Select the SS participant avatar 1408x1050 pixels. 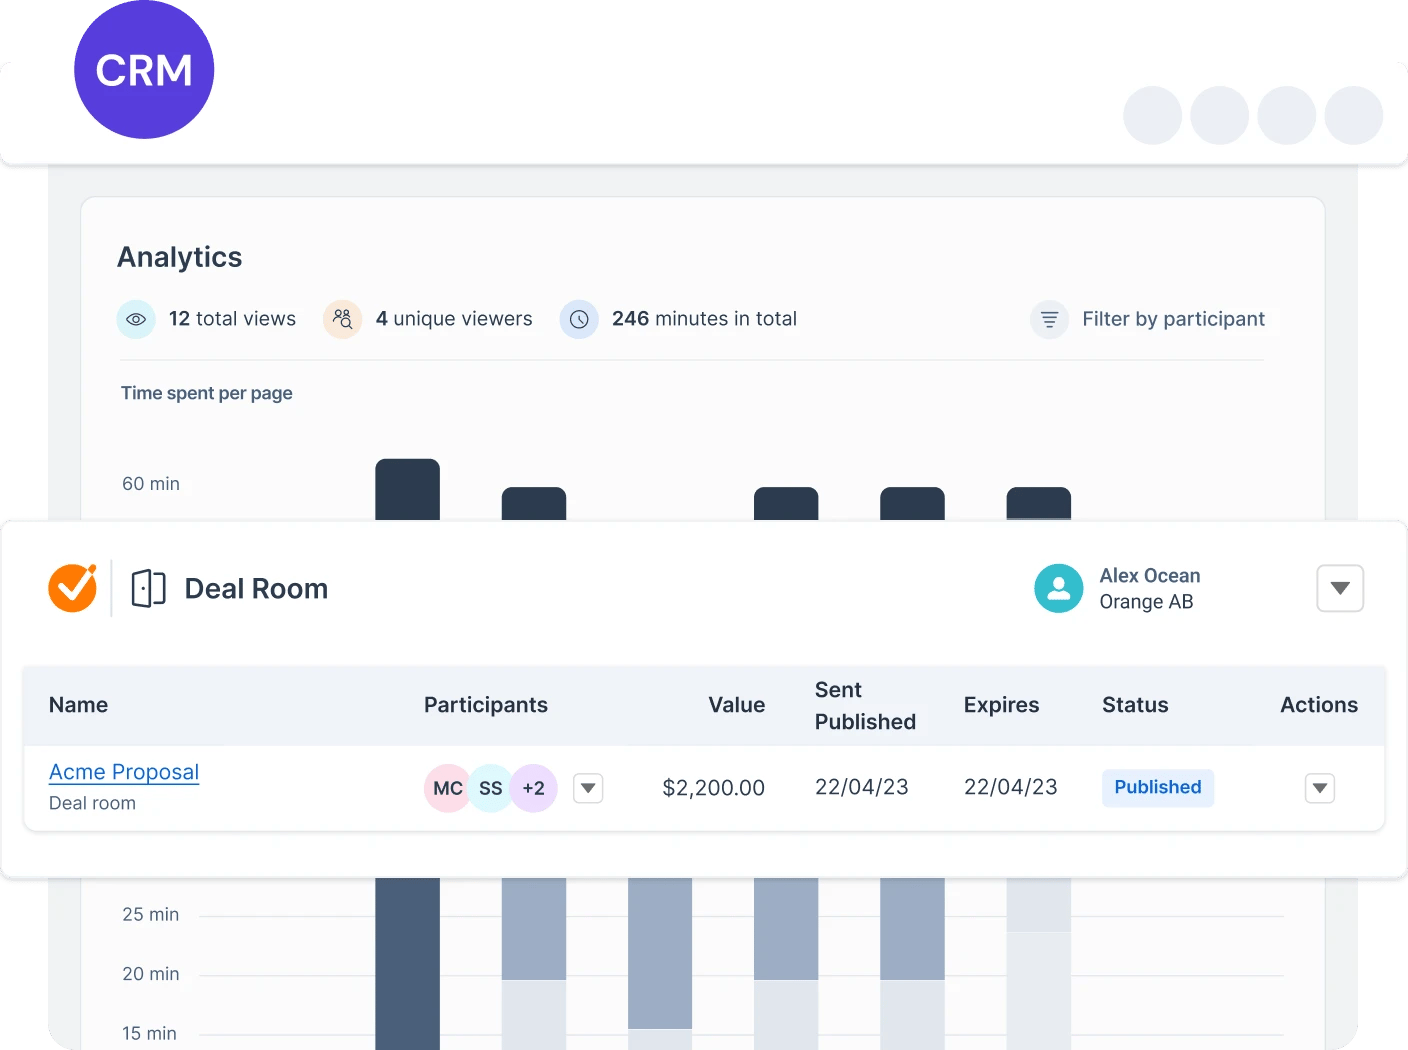click(490, 788)
